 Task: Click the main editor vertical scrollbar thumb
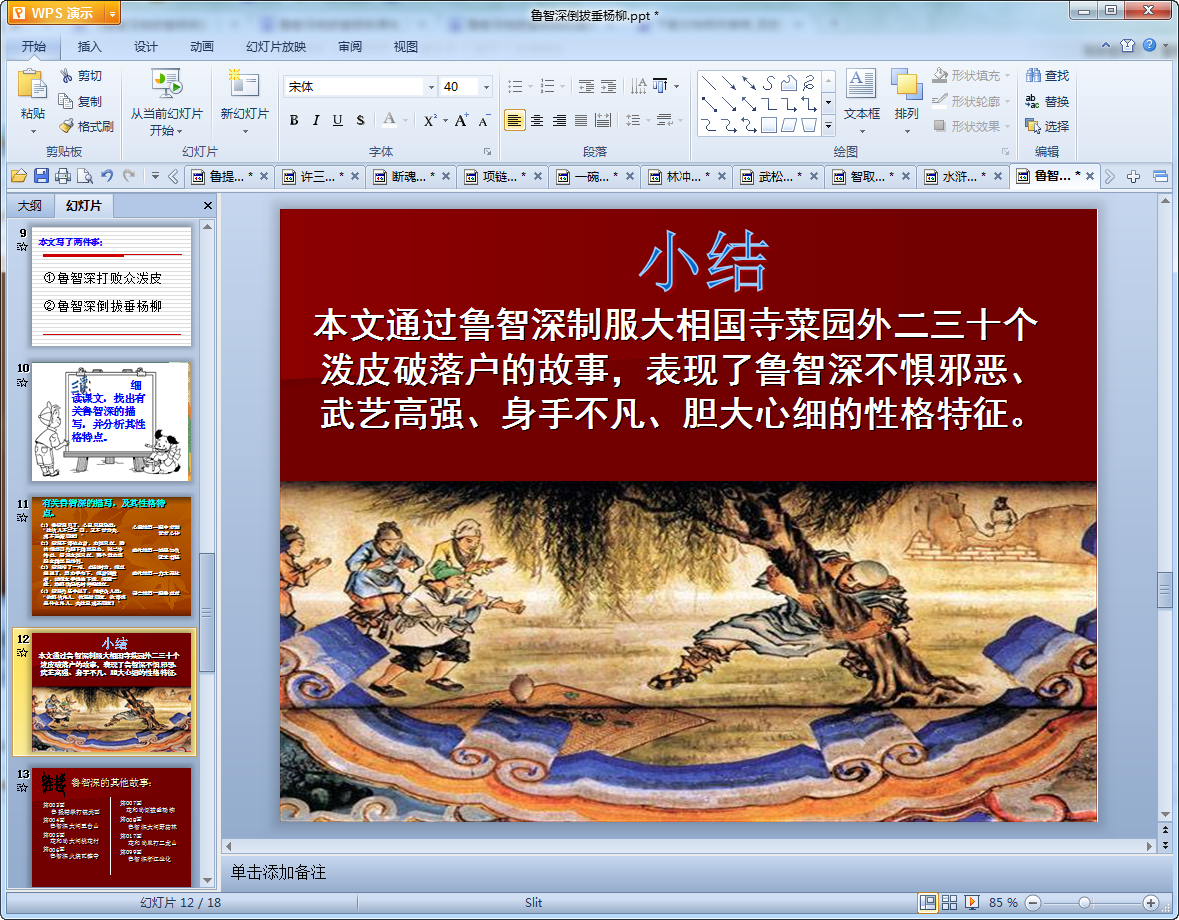(1165, 589)
